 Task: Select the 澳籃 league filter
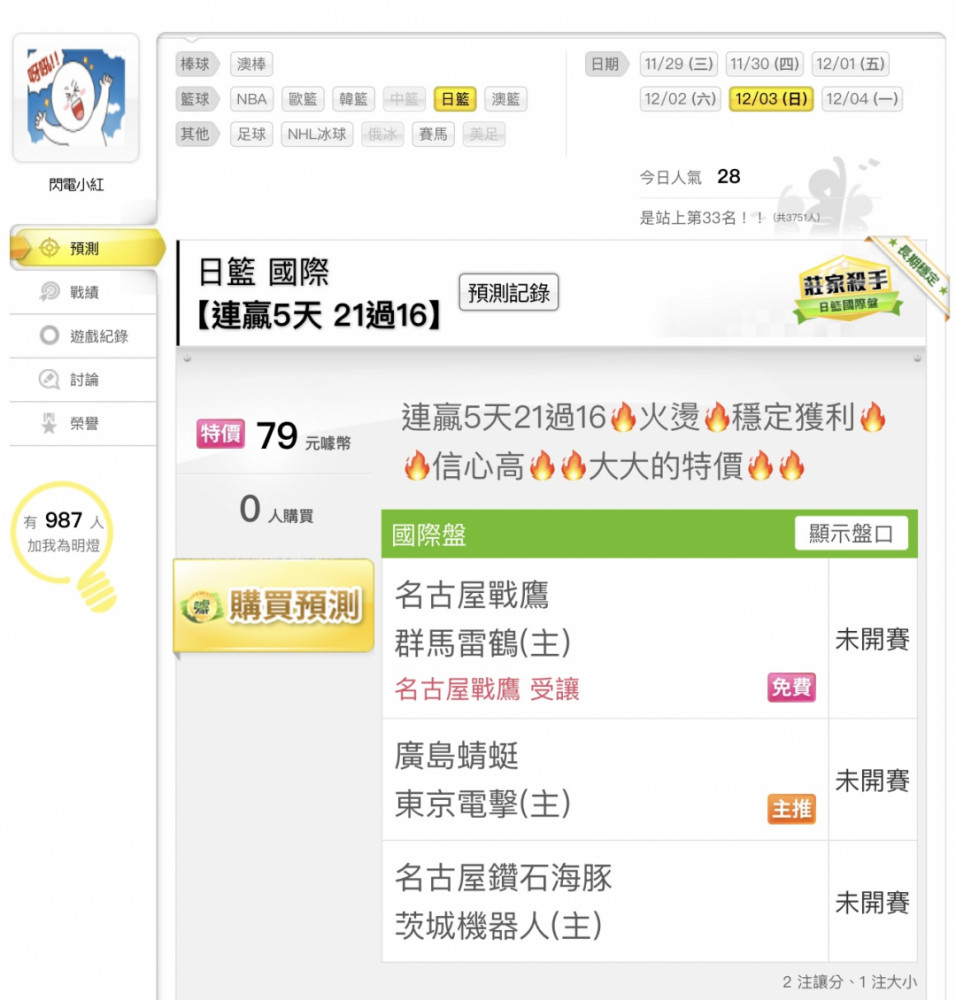click(x=506, y=99)
